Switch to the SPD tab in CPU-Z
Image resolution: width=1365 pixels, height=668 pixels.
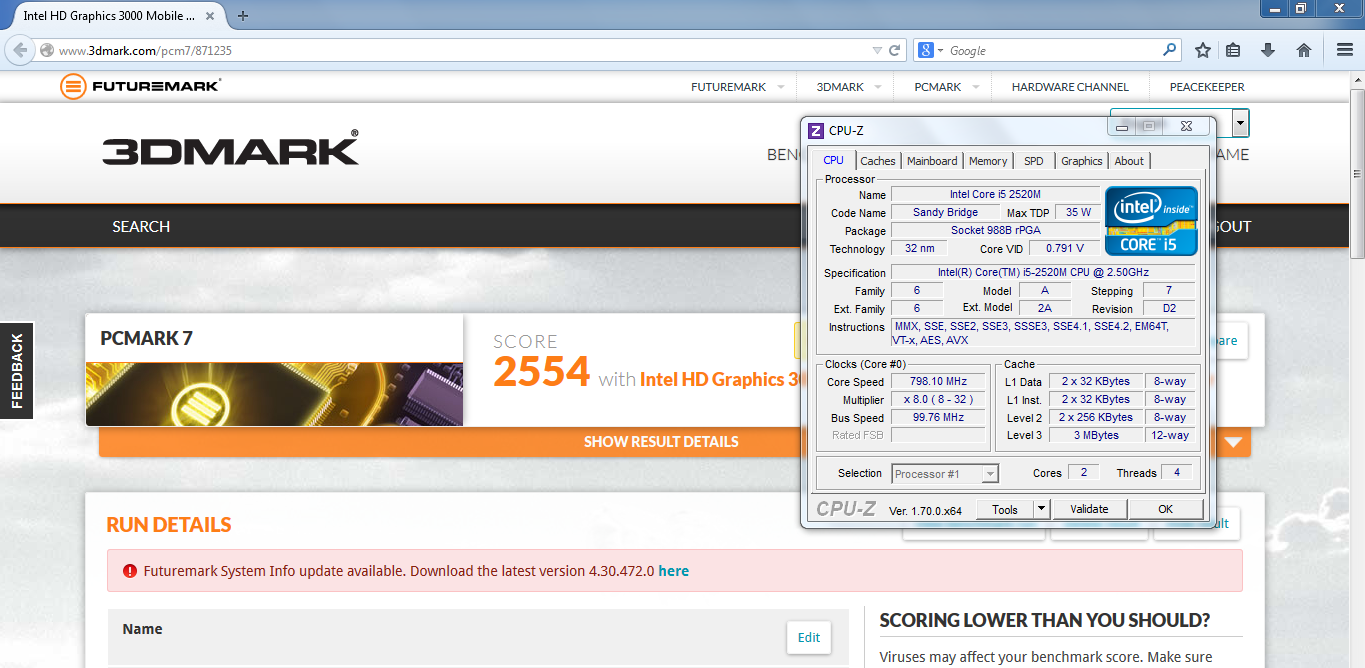pyautogui.click(x=1034, y=161)
